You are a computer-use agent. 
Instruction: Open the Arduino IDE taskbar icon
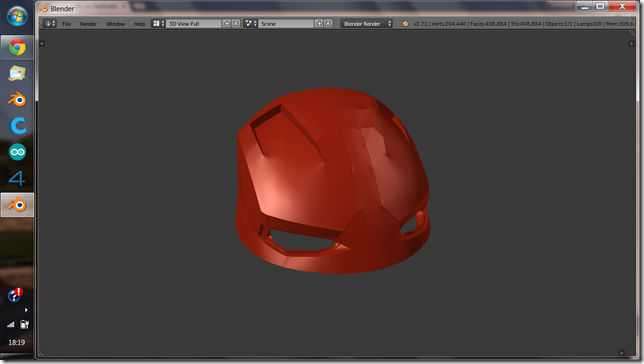(17, 152)
